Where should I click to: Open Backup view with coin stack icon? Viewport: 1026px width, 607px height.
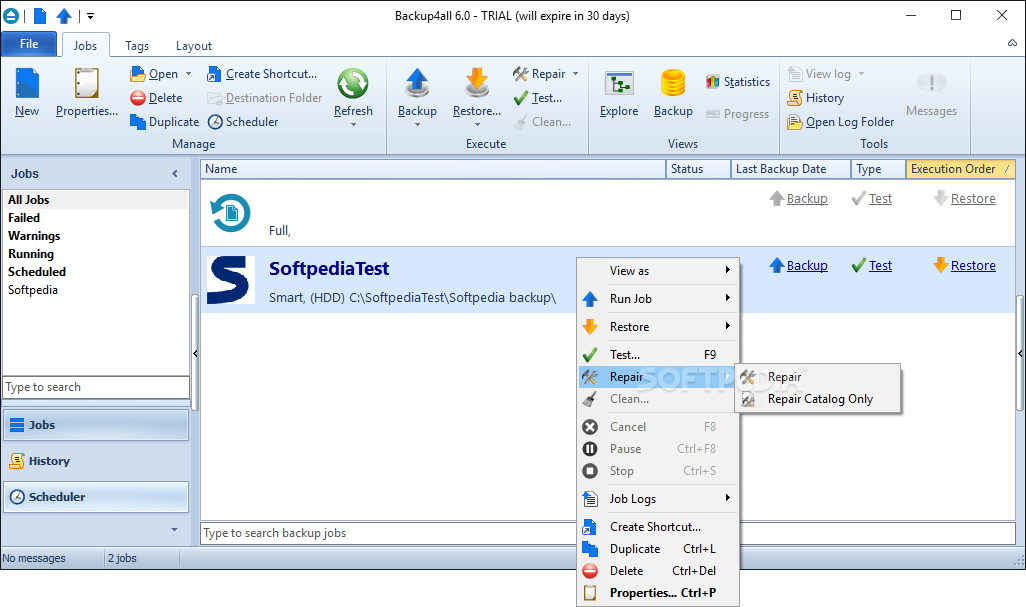click(x=673, y=94)
